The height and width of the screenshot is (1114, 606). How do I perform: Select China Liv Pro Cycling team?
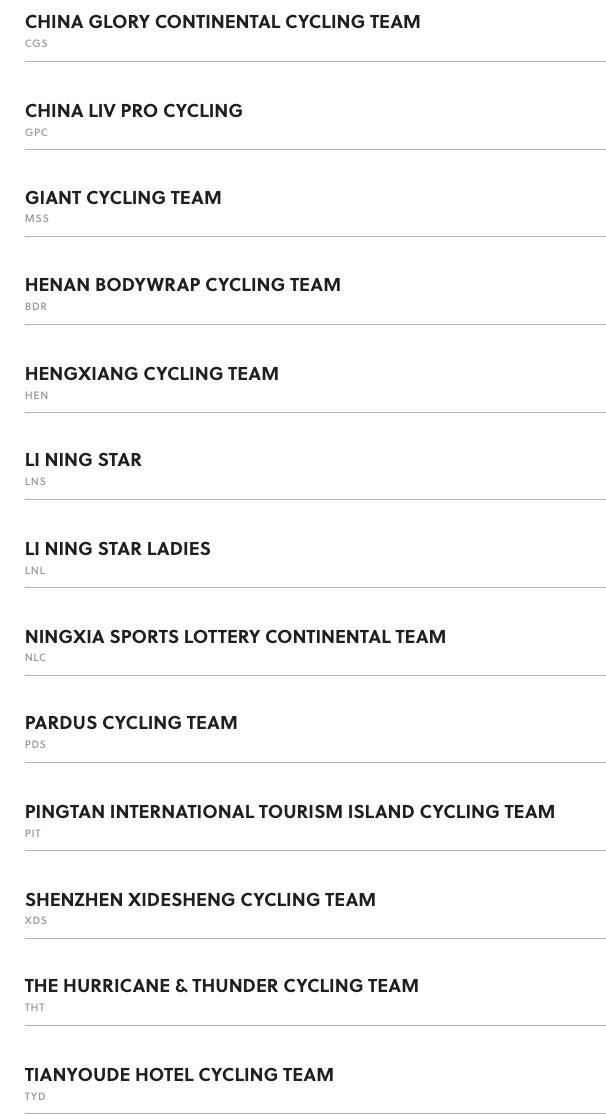coord(134,111)
